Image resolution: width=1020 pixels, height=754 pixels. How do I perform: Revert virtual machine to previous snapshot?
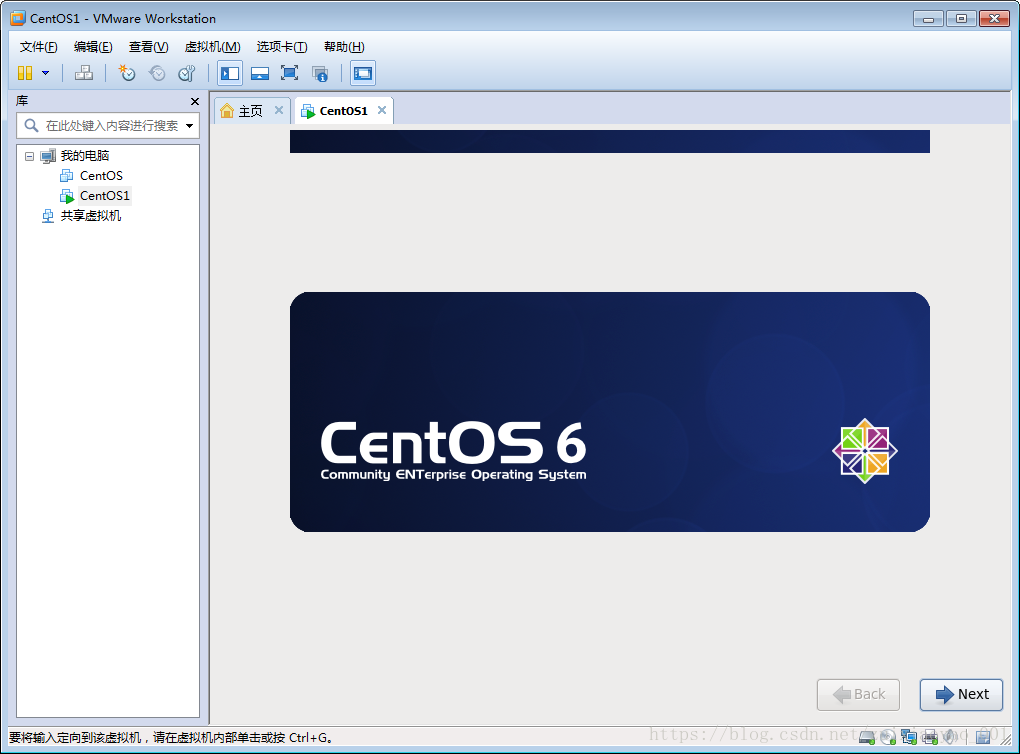click(x=157, y=73)
